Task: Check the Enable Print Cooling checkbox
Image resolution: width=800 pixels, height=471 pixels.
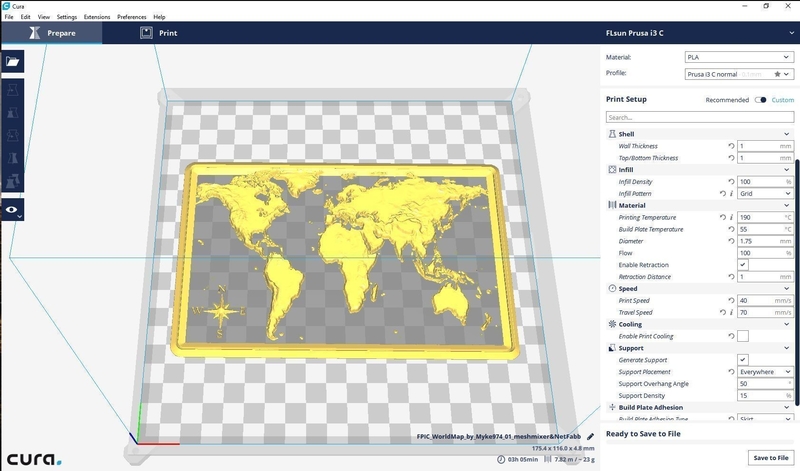Action: (x=743, y=336)
